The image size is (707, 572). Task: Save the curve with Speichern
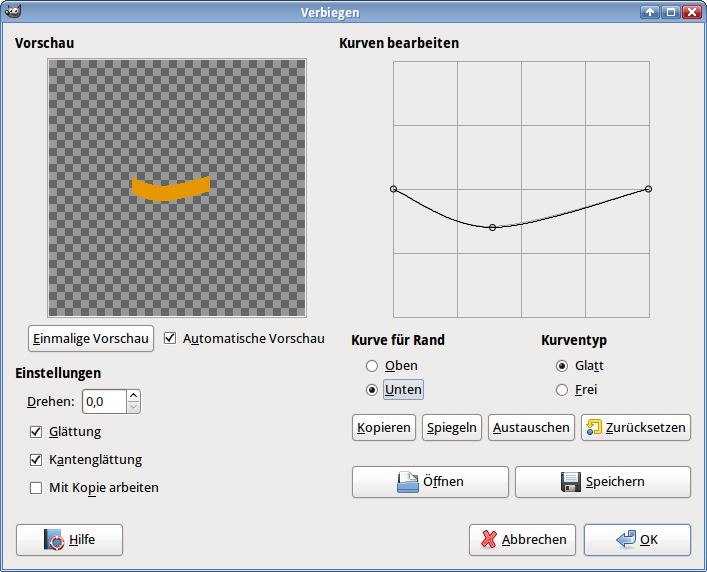[603, 482]
